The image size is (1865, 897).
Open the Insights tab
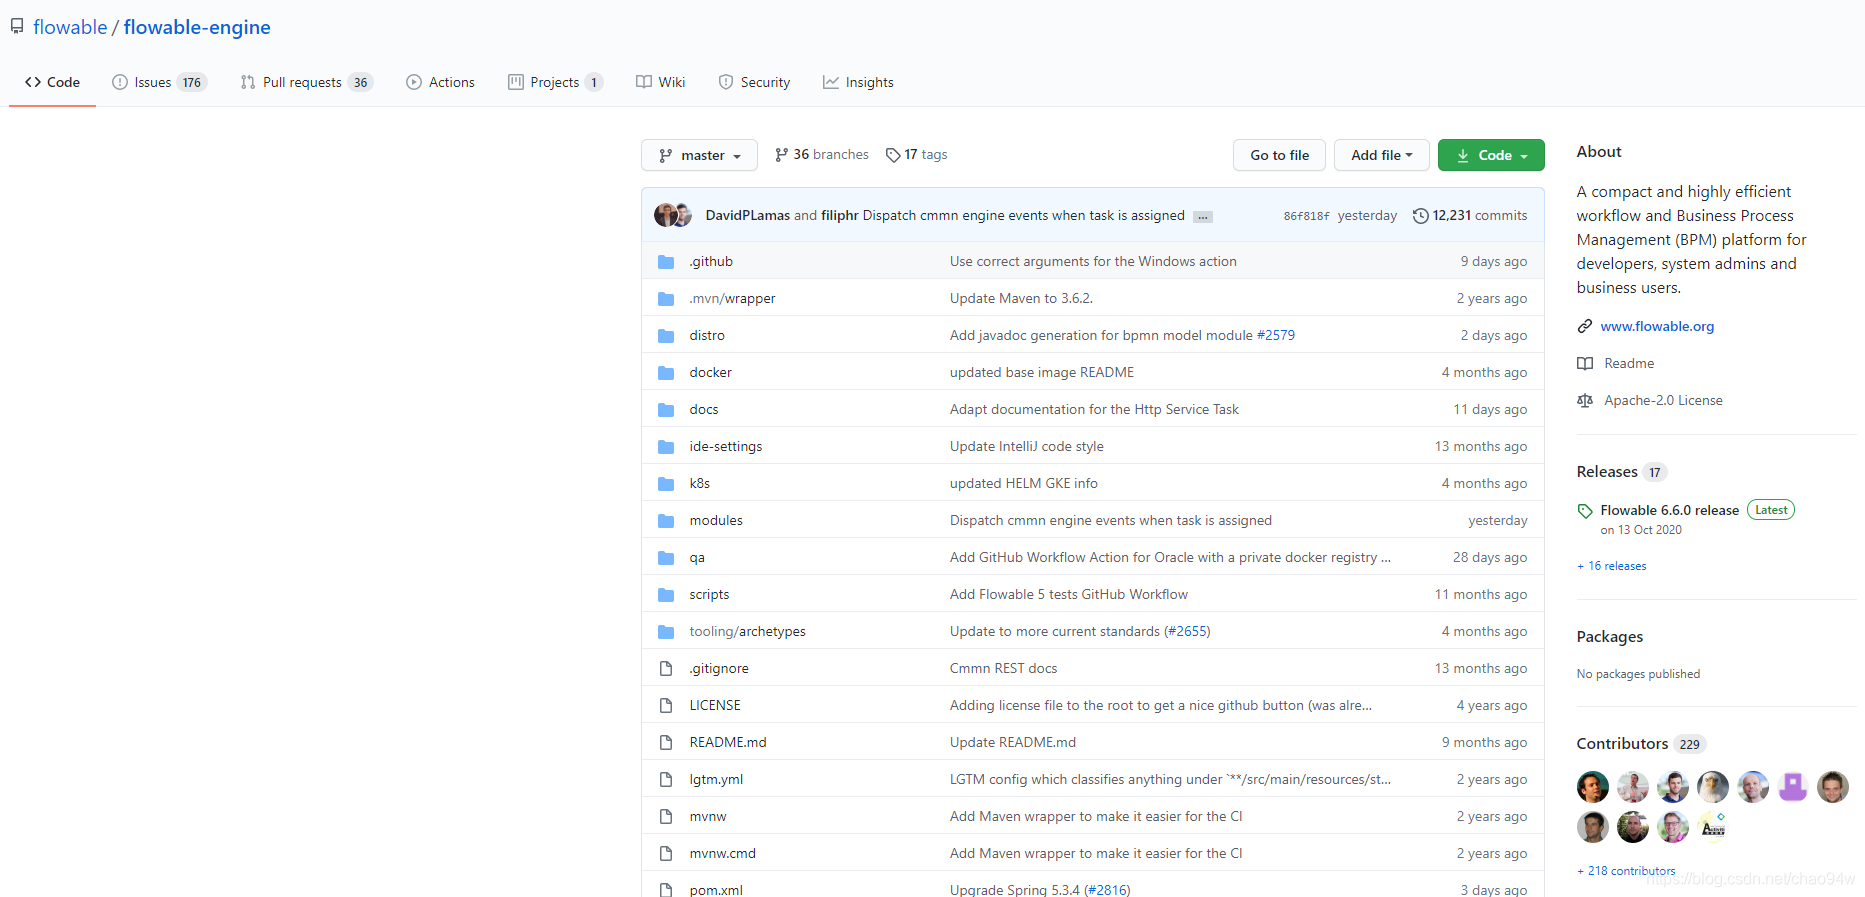coord(858,82)
